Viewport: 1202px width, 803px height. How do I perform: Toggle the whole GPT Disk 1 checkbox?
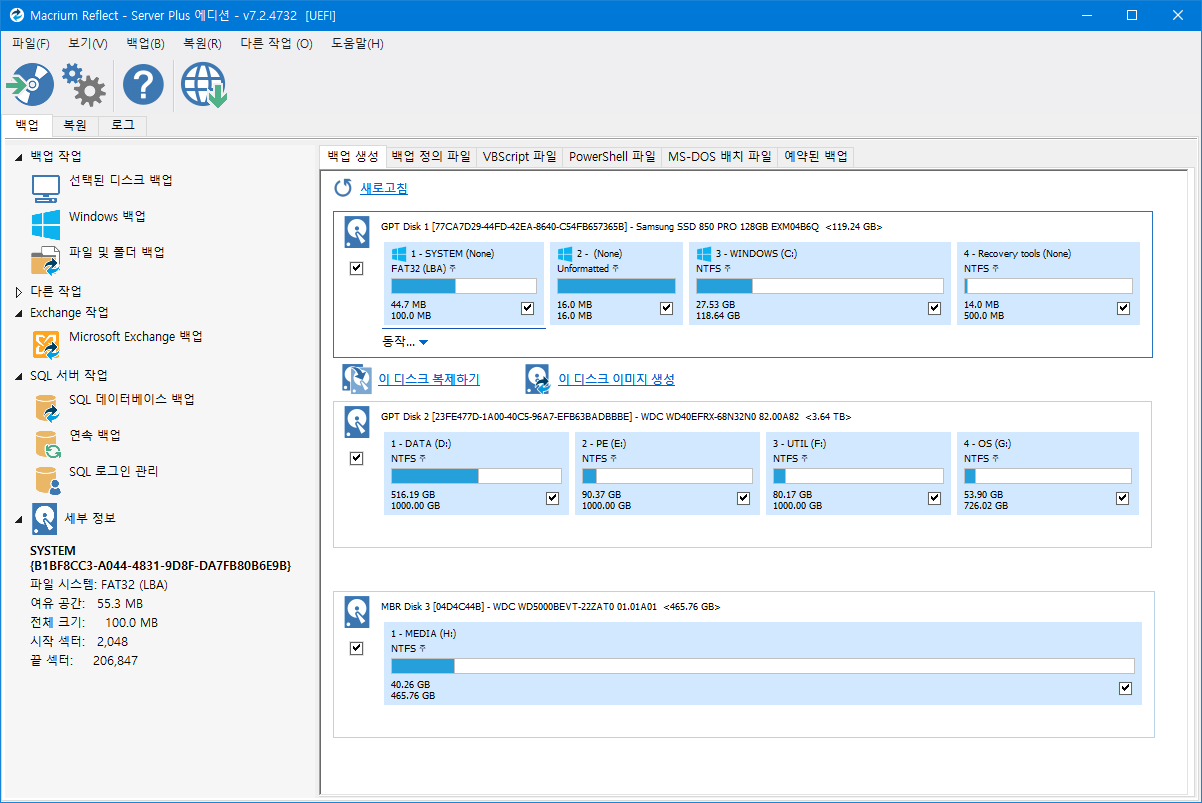pyautogui.click(x=357, y=269)
